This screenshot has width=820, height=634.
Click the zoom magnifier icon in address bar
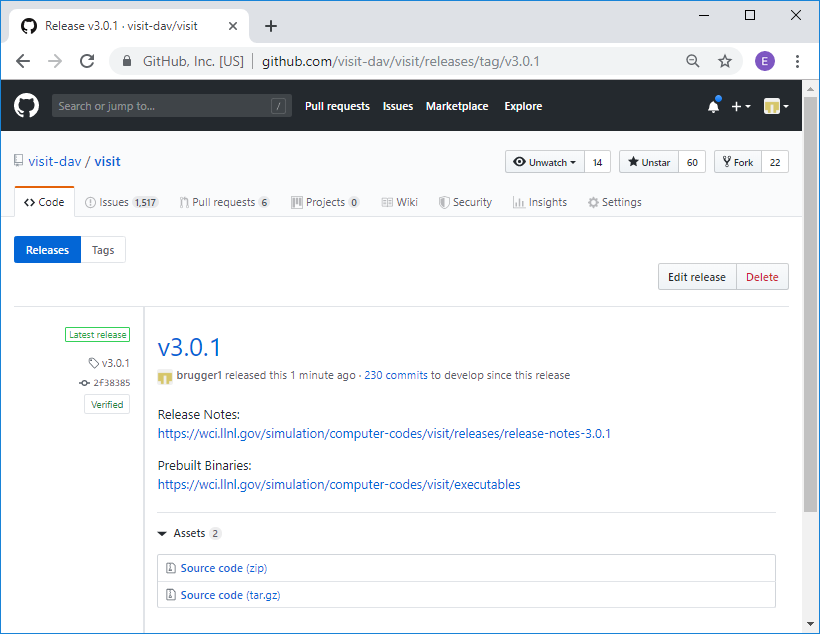[x=692, y=61]
